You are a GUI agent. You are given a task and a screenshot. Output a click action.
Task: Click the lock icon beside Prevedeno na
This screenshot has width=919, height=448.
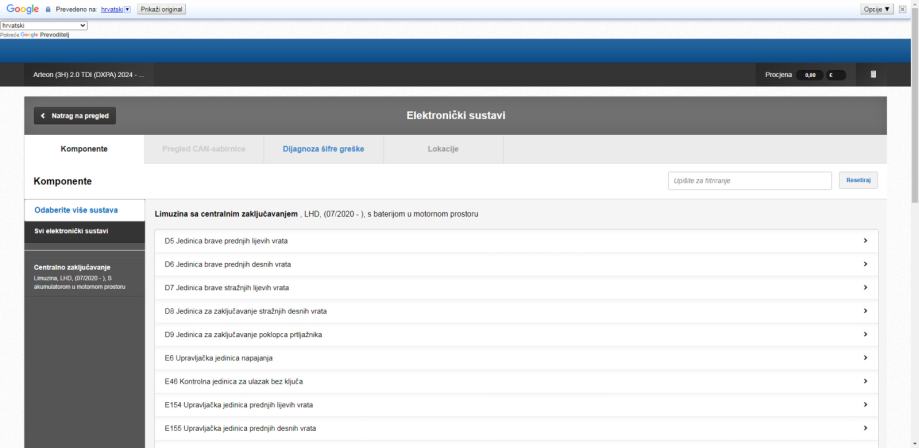(48, 9)
